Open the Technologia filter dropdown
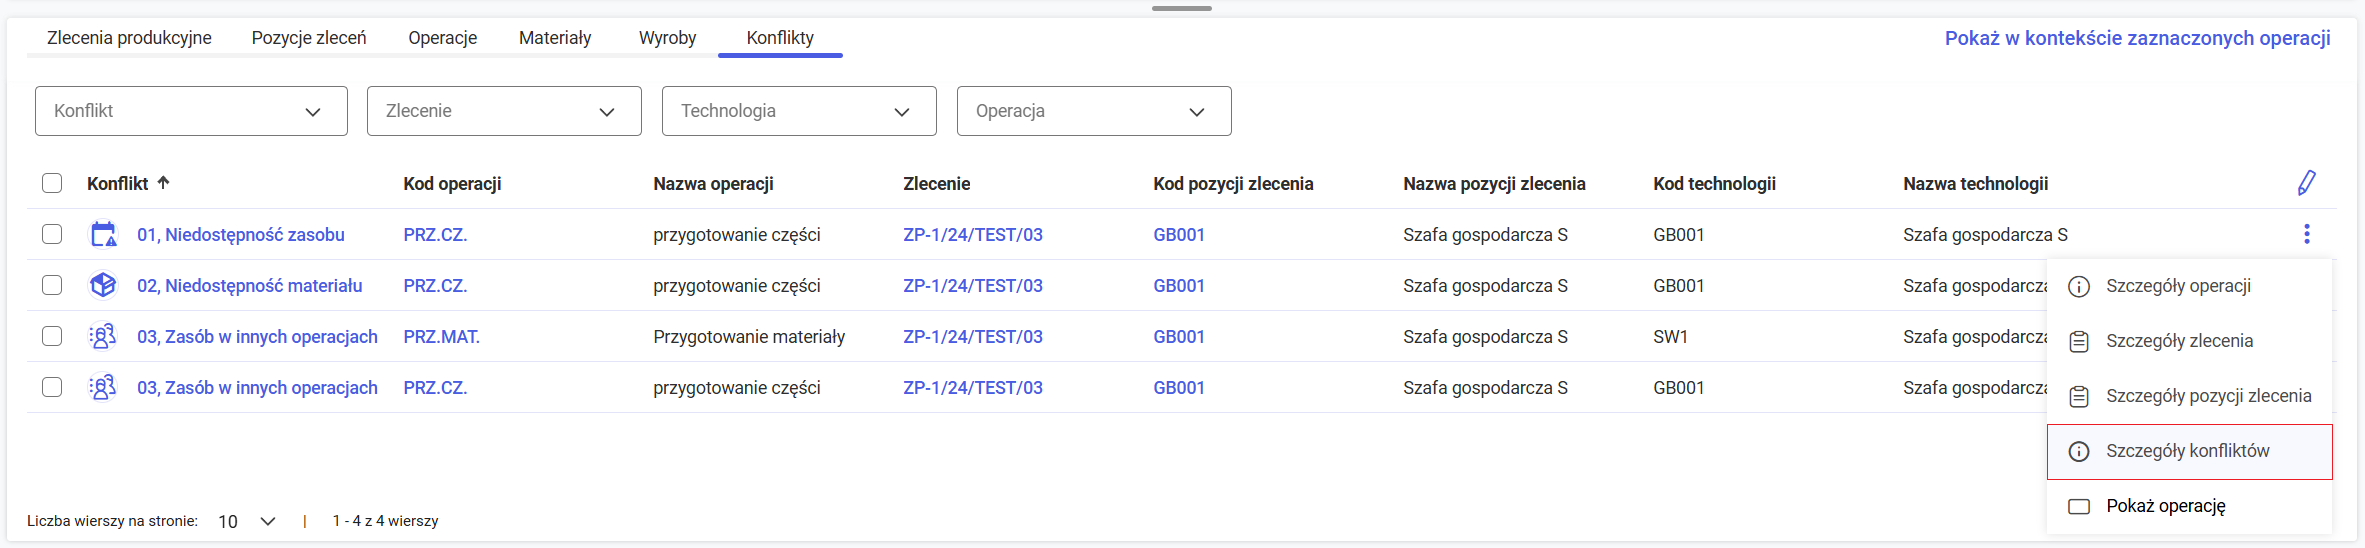This screenshot has height=548, width=2365. (x=798, y=111)
